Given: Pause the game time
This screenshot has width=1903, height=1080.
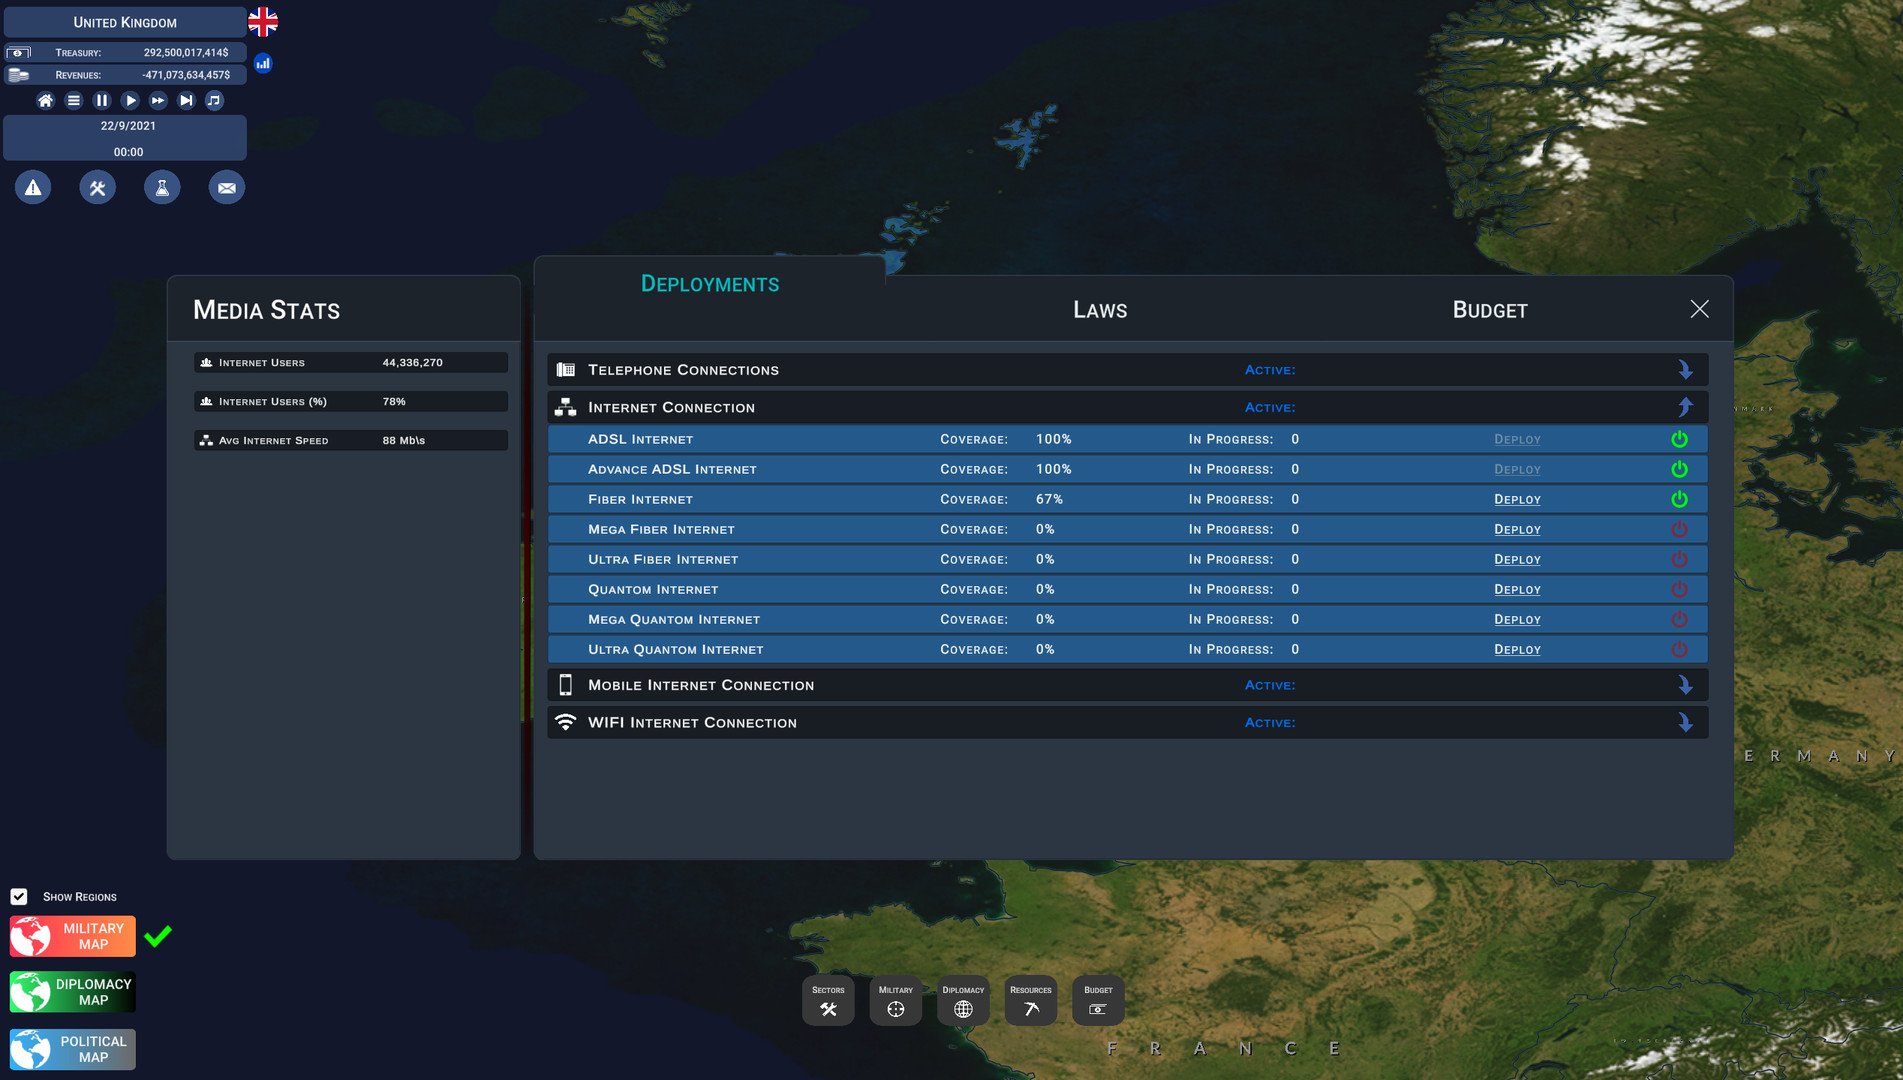Looking at the screenshot, I should (101, 100).
